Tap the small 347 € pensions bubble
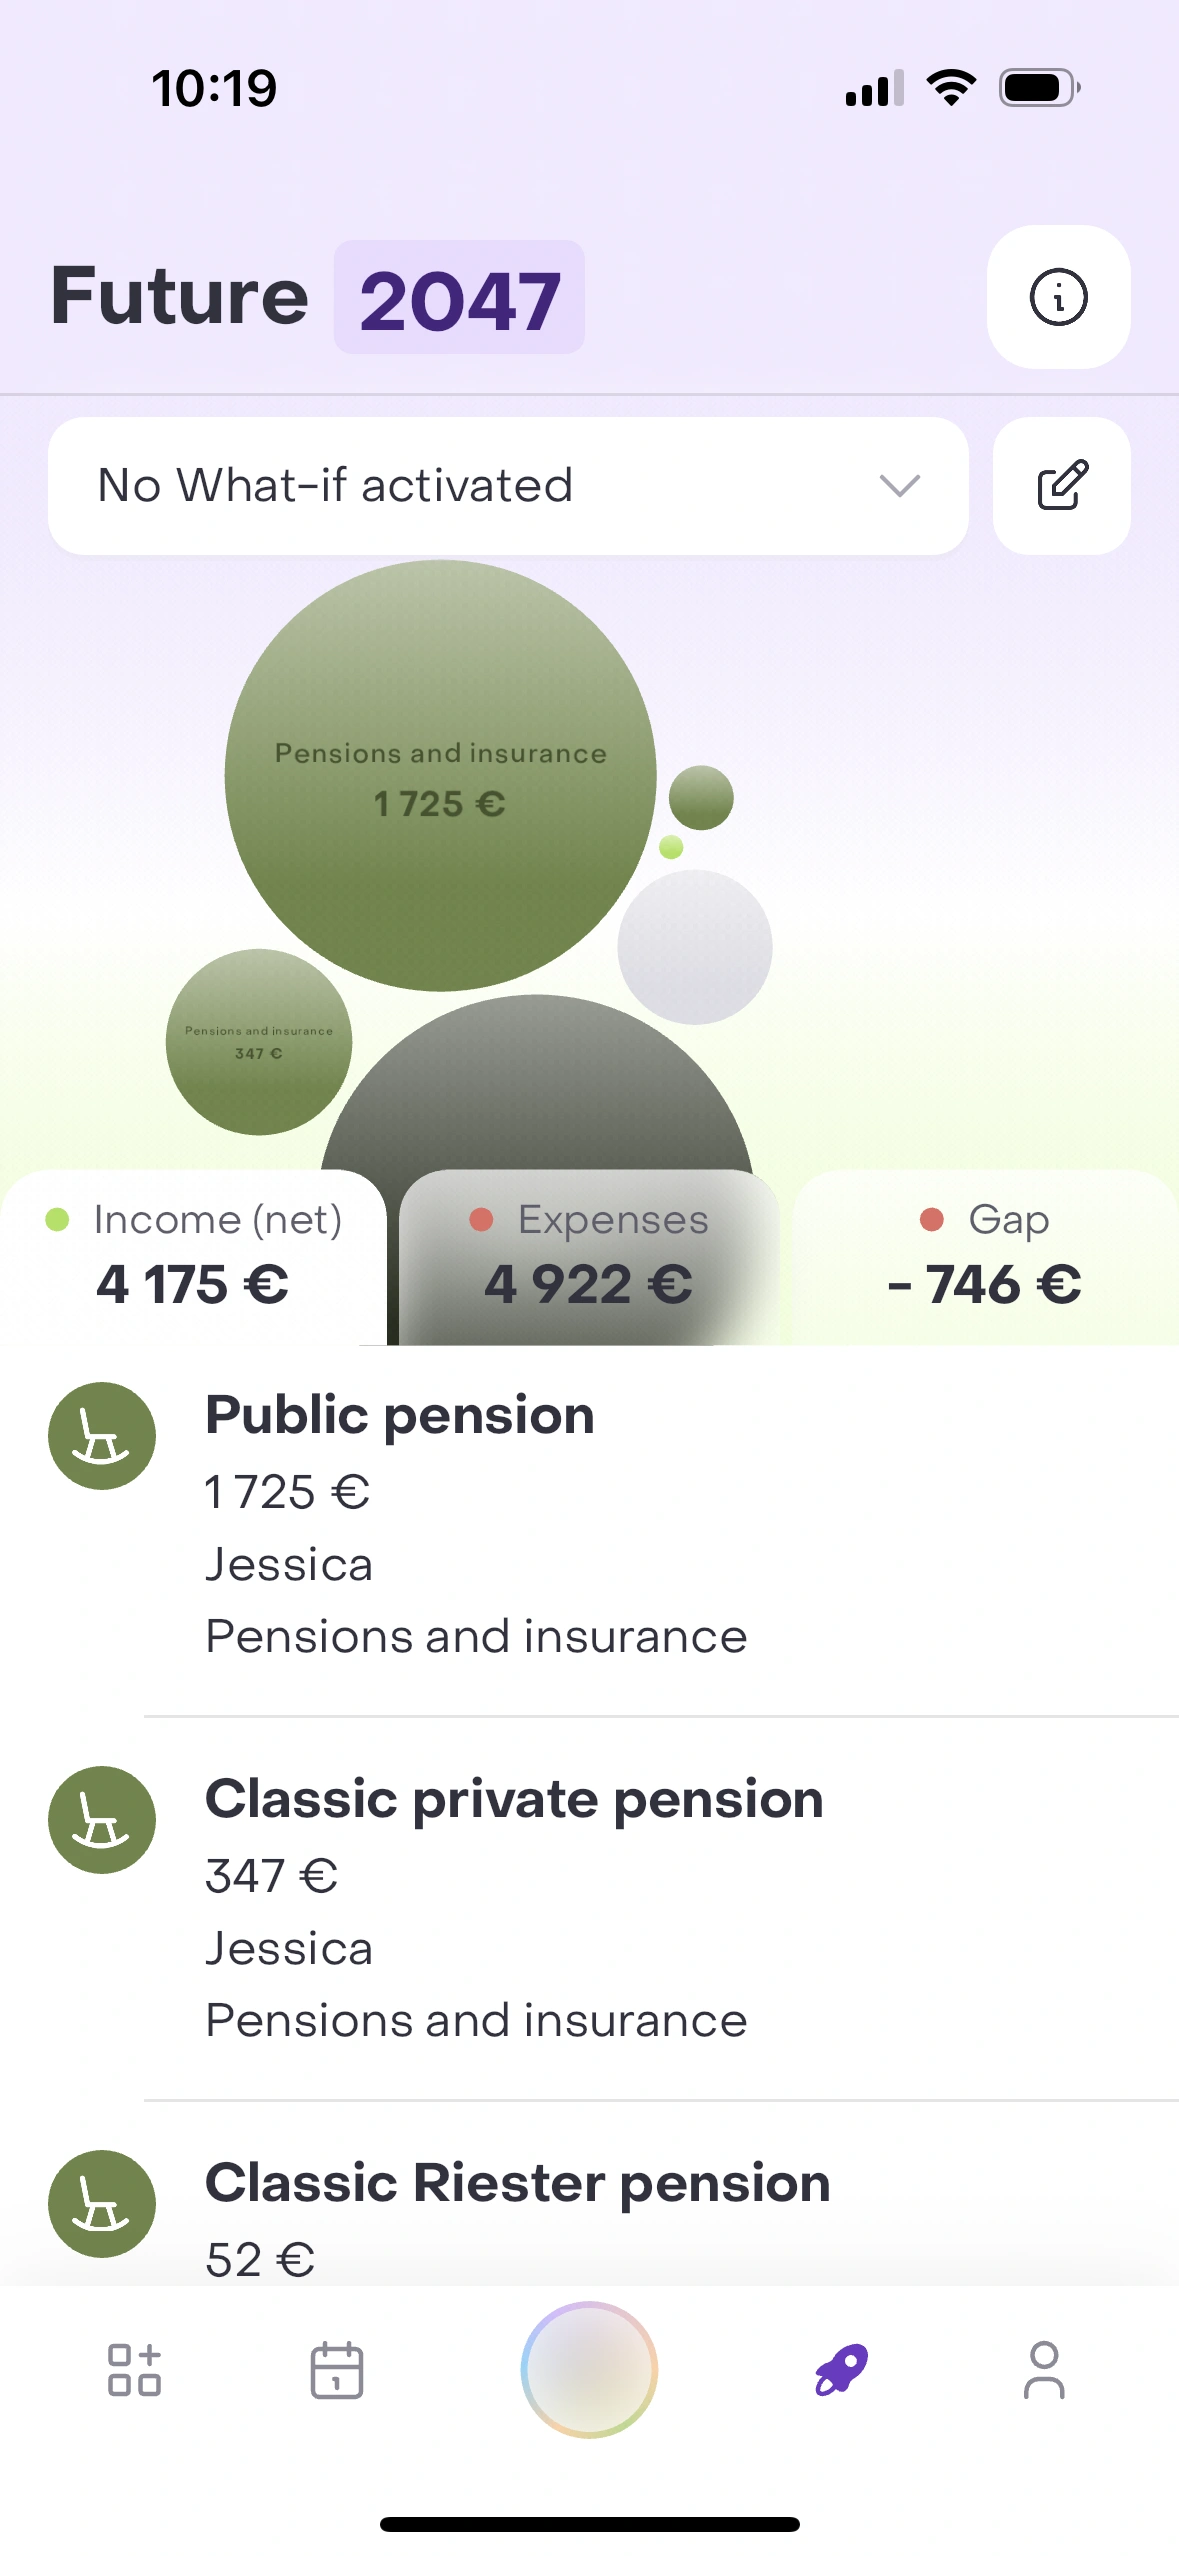This screenshot has width=1179, height=2556. 259,1042
